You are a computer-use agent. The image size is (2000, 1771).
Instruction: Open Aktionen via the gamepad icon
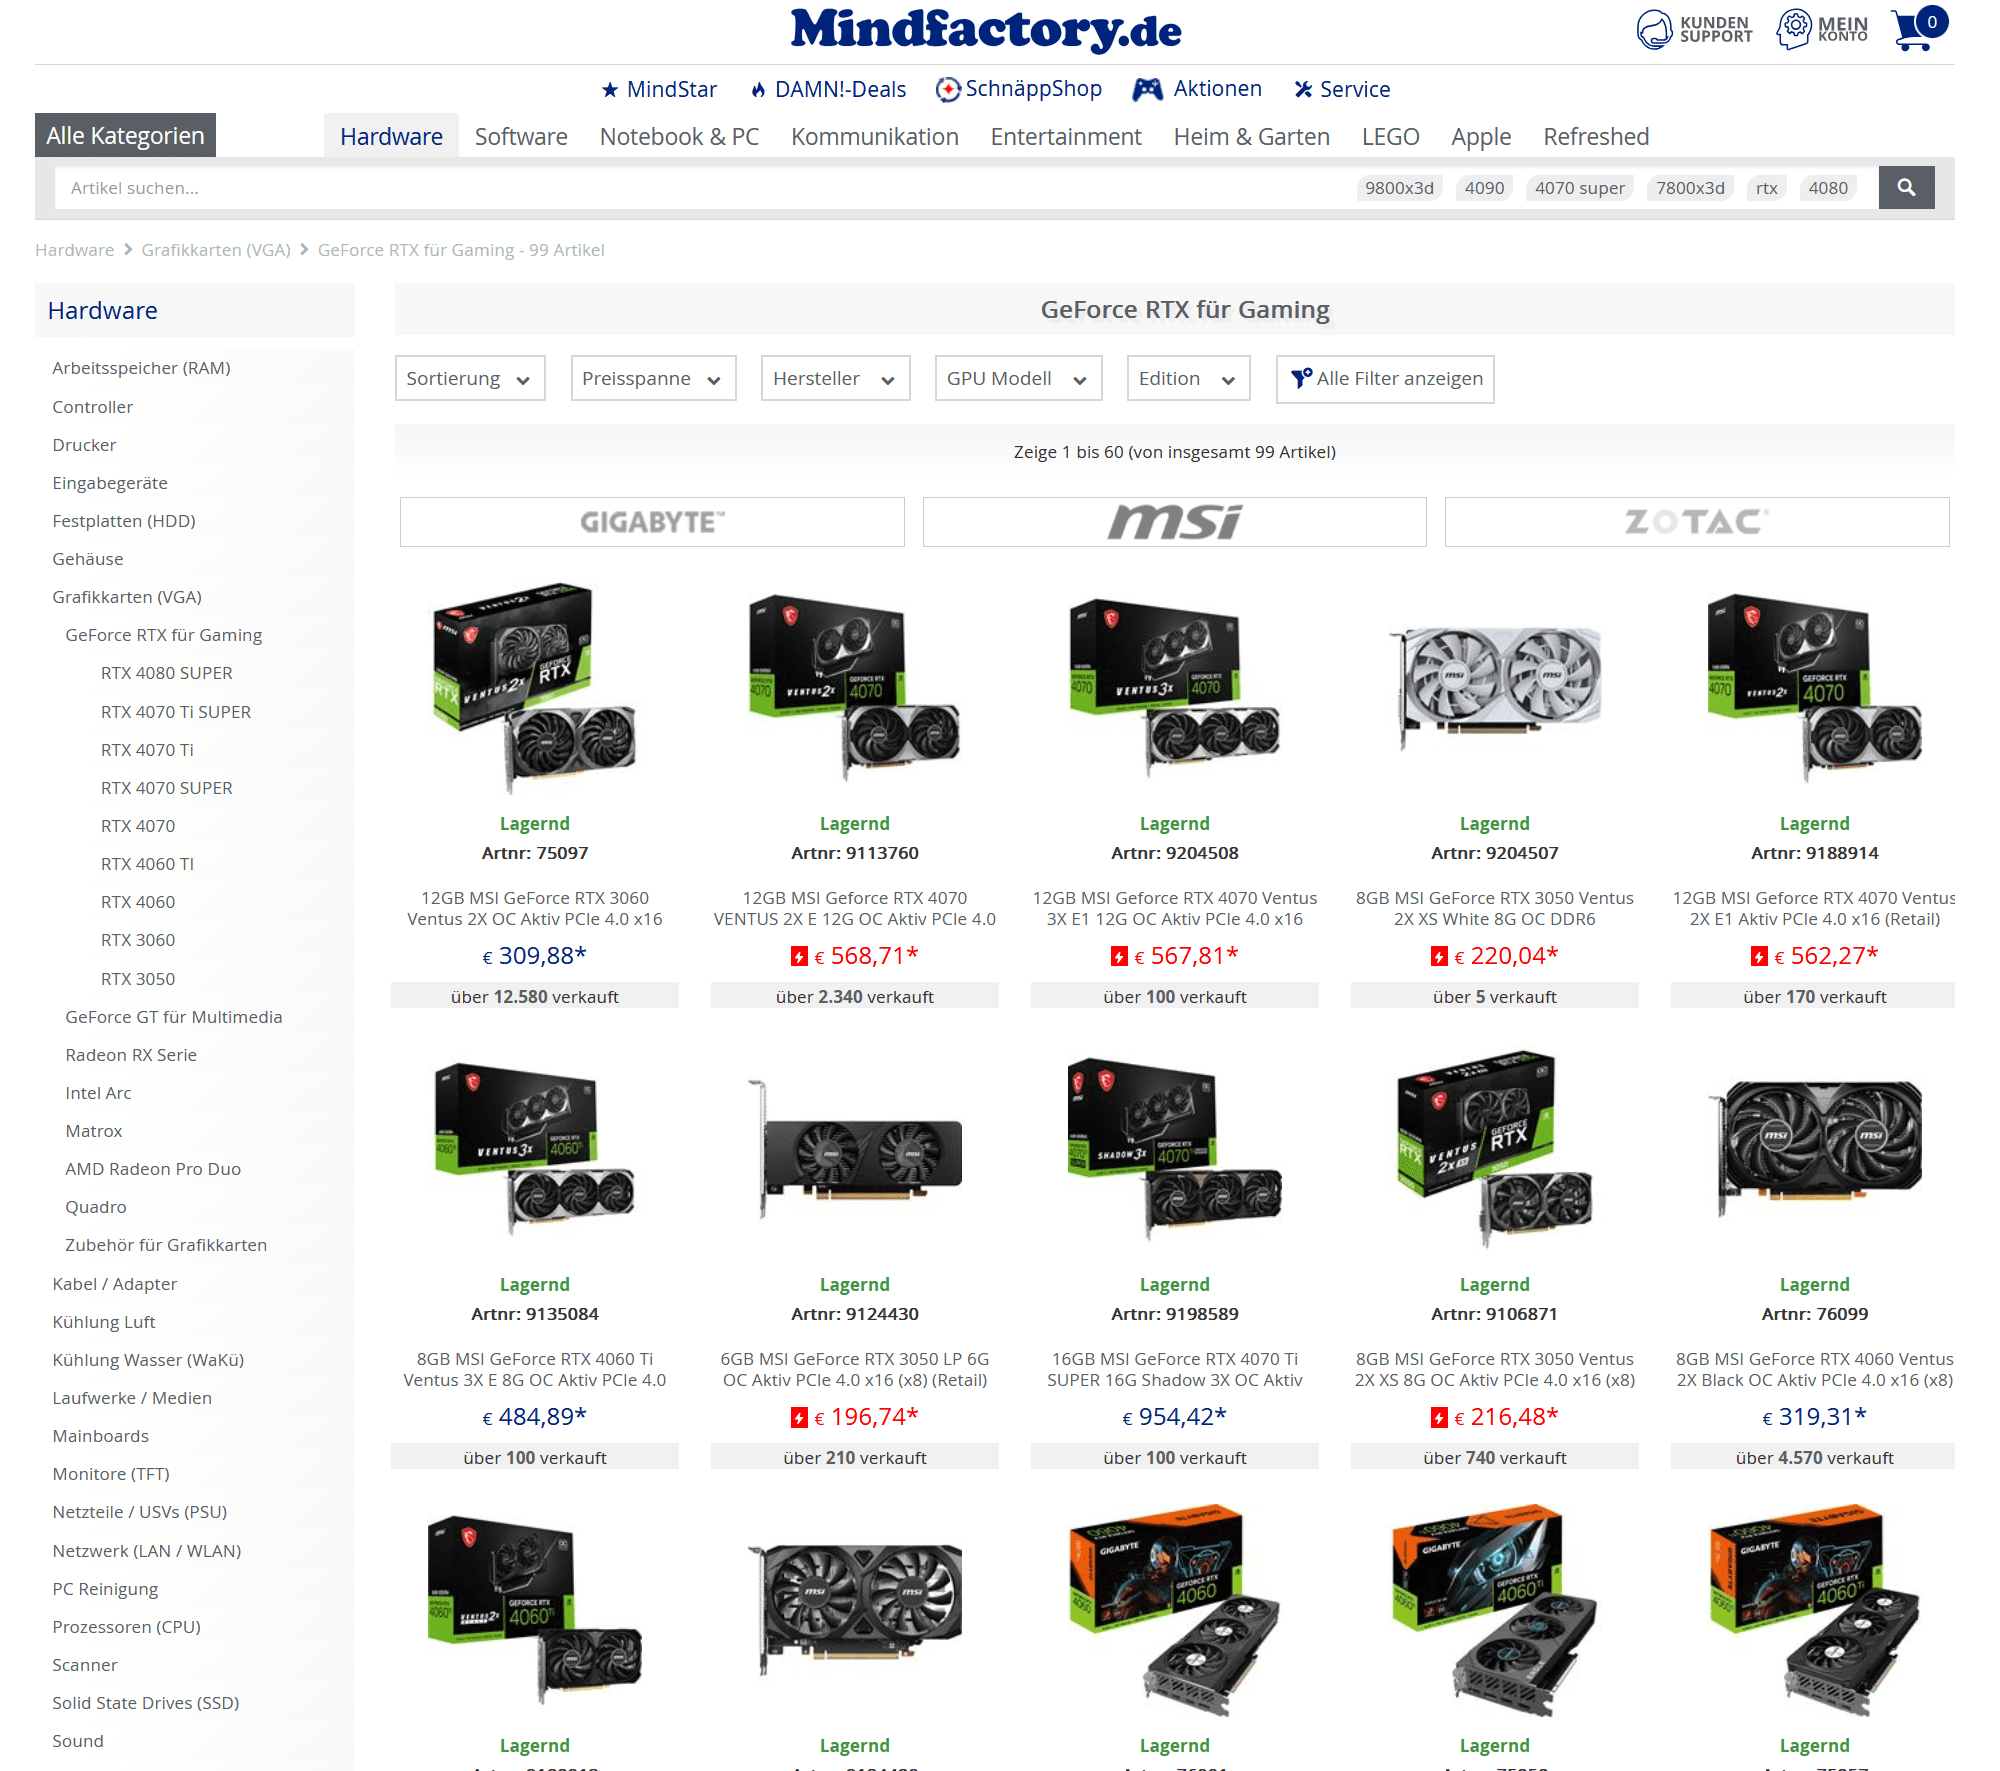[x=1147, y=89]
